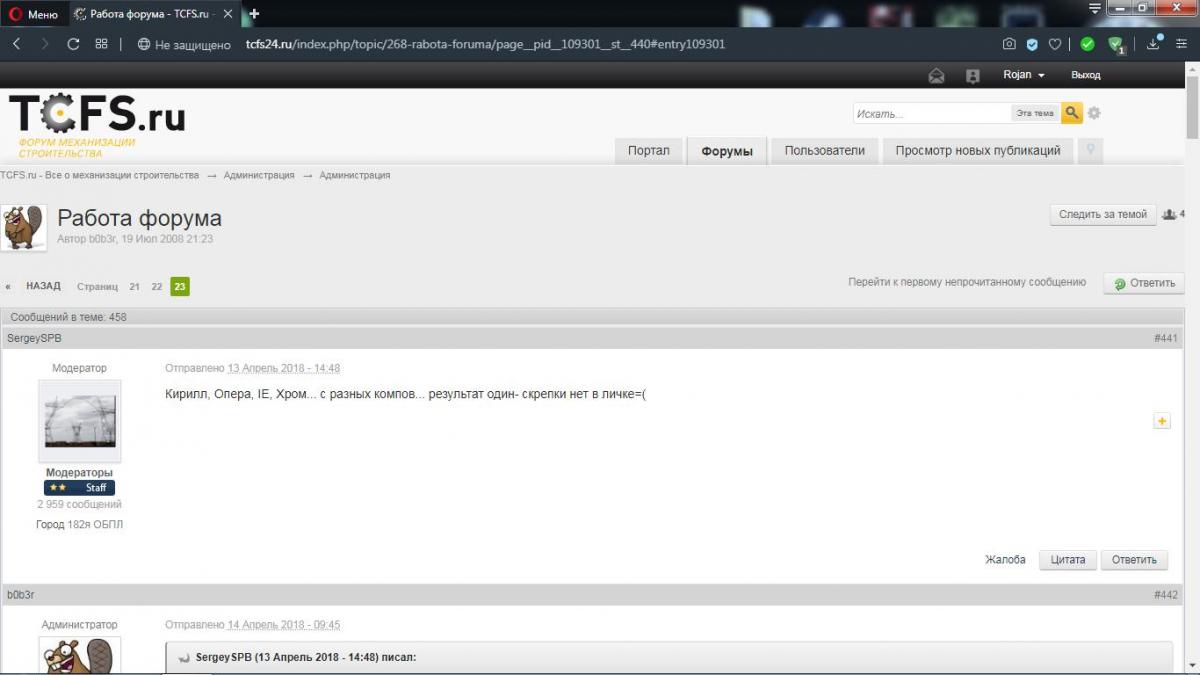Open breadcrumb TCFS.ru - Все о механизации строительства
1200x675 pixels.
click(x=99, y=175)
